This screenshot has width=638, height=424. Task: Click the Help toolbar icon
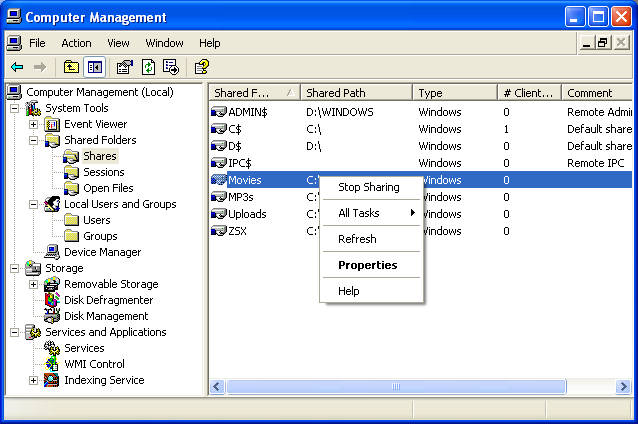point(201,67)
